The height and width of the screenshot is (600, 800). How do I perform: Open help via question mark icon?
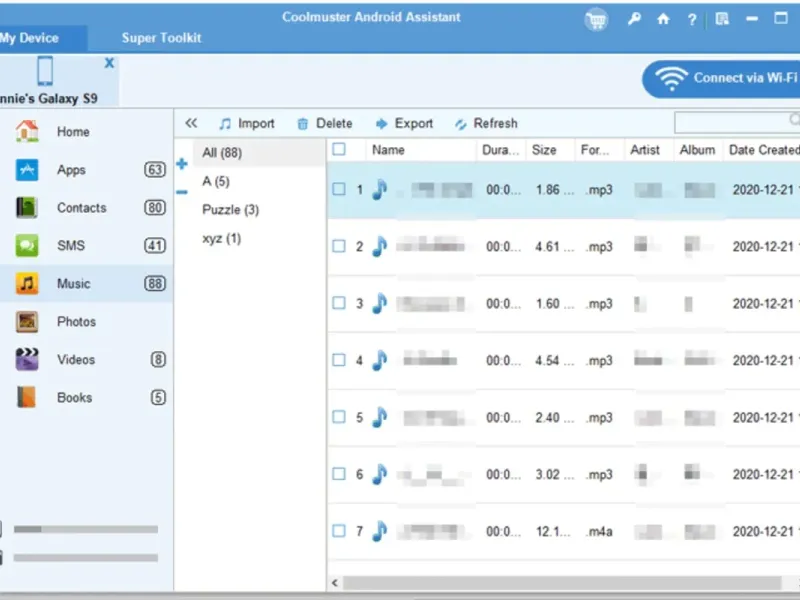(692, 20)
